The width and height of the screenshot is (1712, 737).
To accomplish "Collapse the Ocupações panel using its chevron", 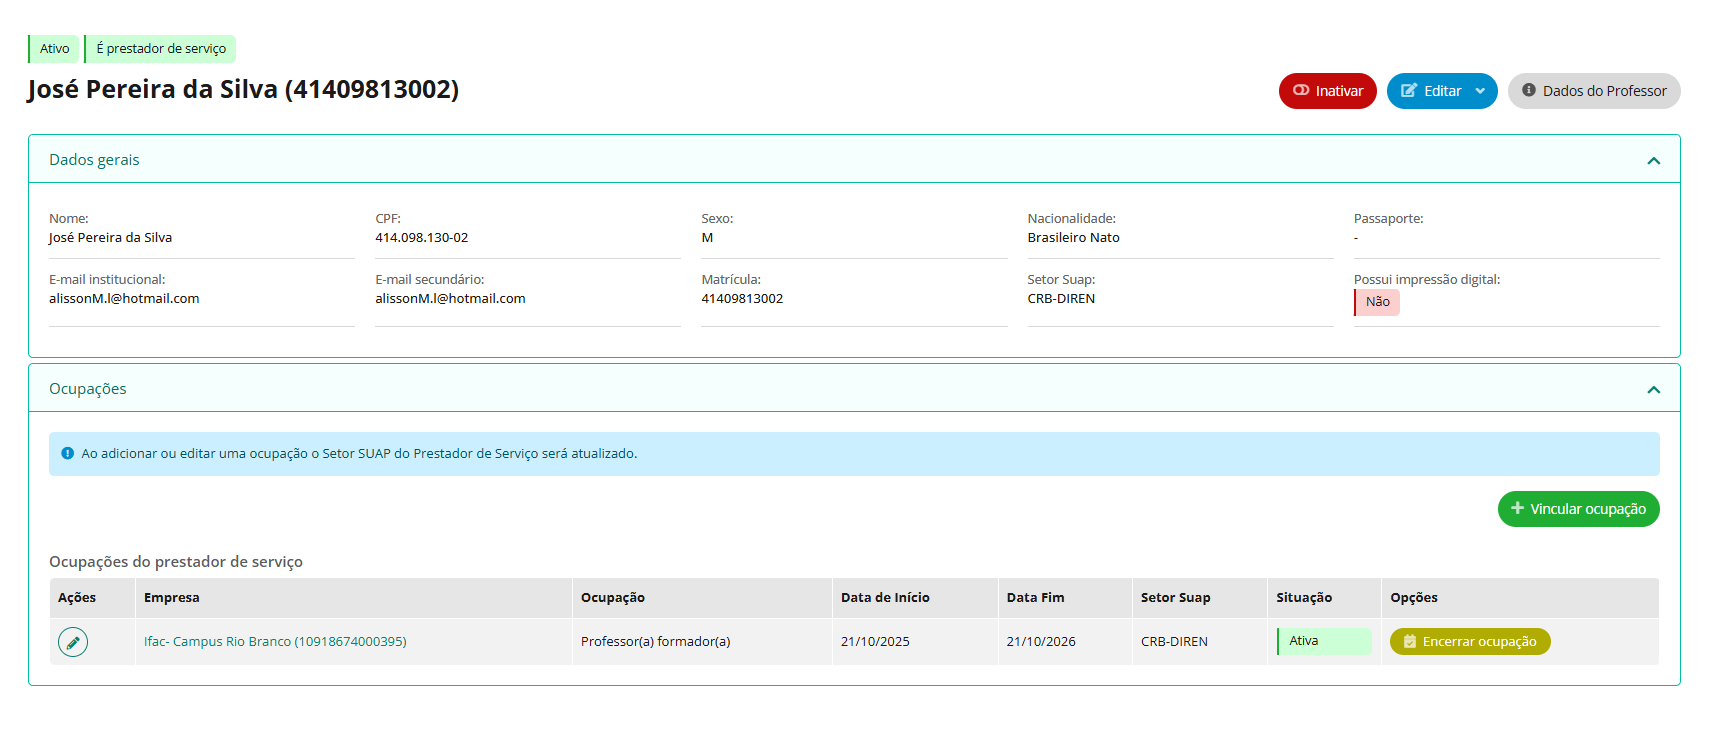I will point(1653,390).
